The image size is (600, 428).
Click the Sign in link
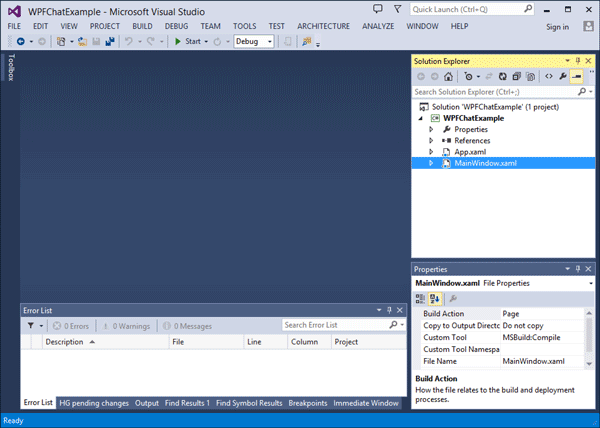[x=557, y=27]
